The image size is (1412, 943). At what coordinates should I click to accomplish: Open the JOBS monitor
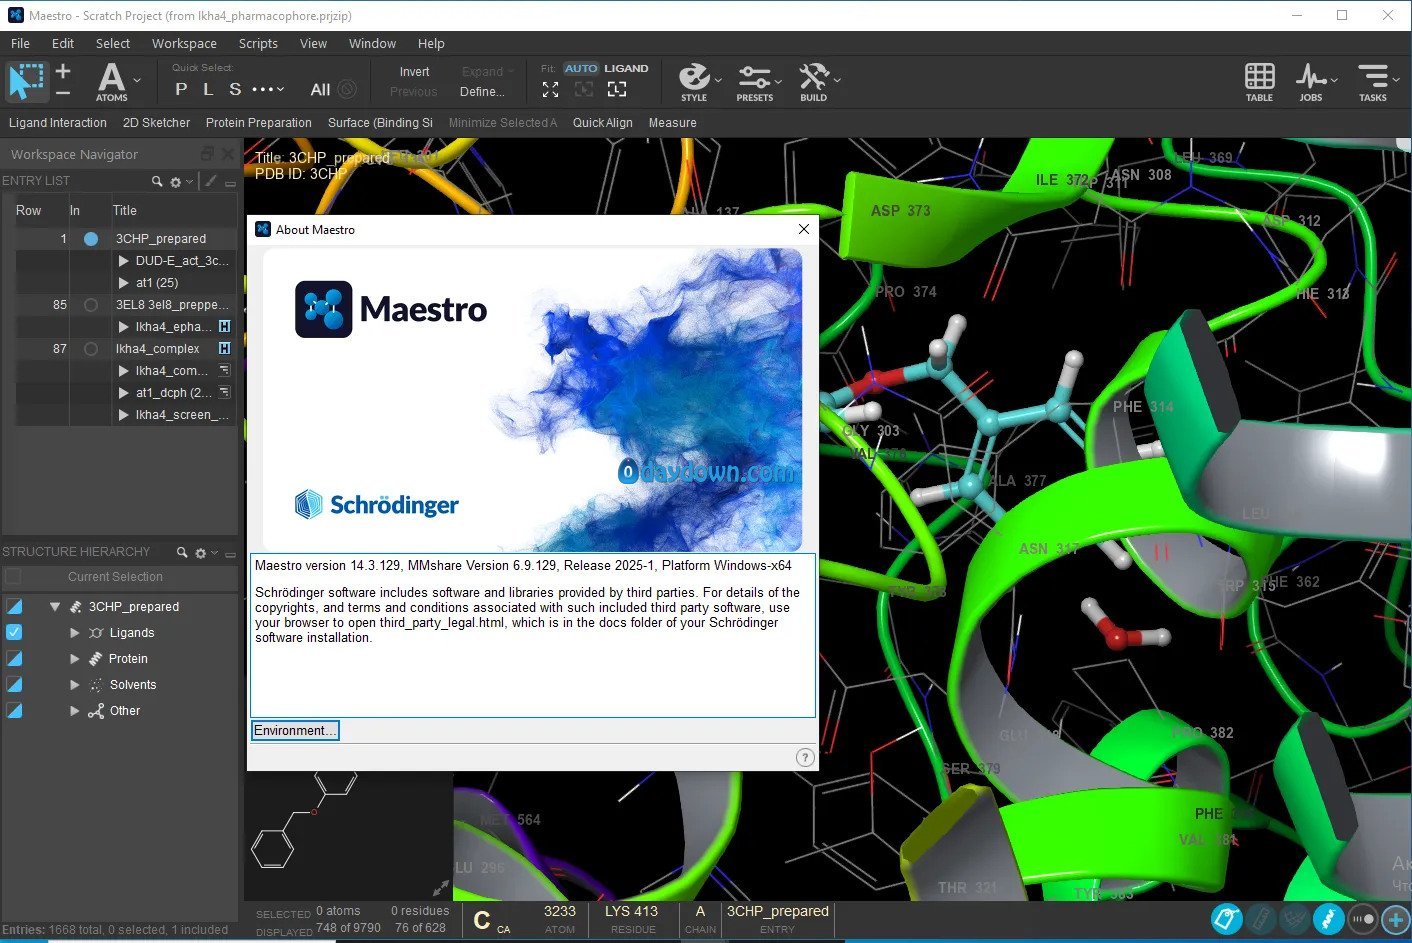click(x=1311, y=82)
